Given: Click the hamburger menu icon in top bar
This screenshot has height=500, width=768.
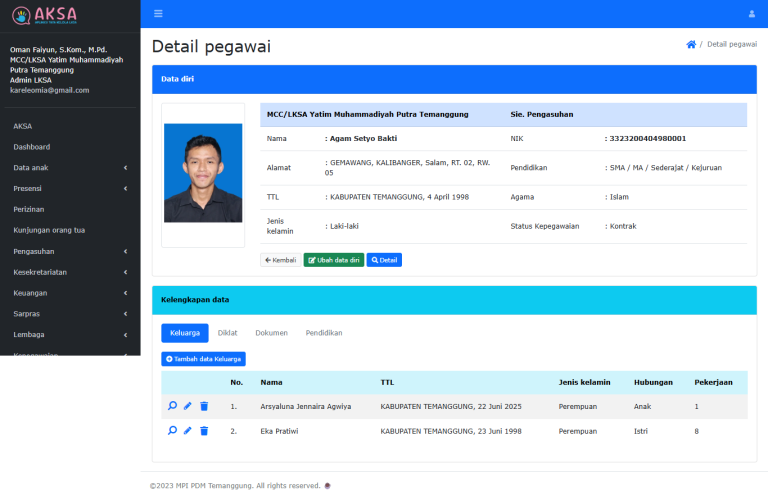Looking at the screenshot, I should point(158,14).
